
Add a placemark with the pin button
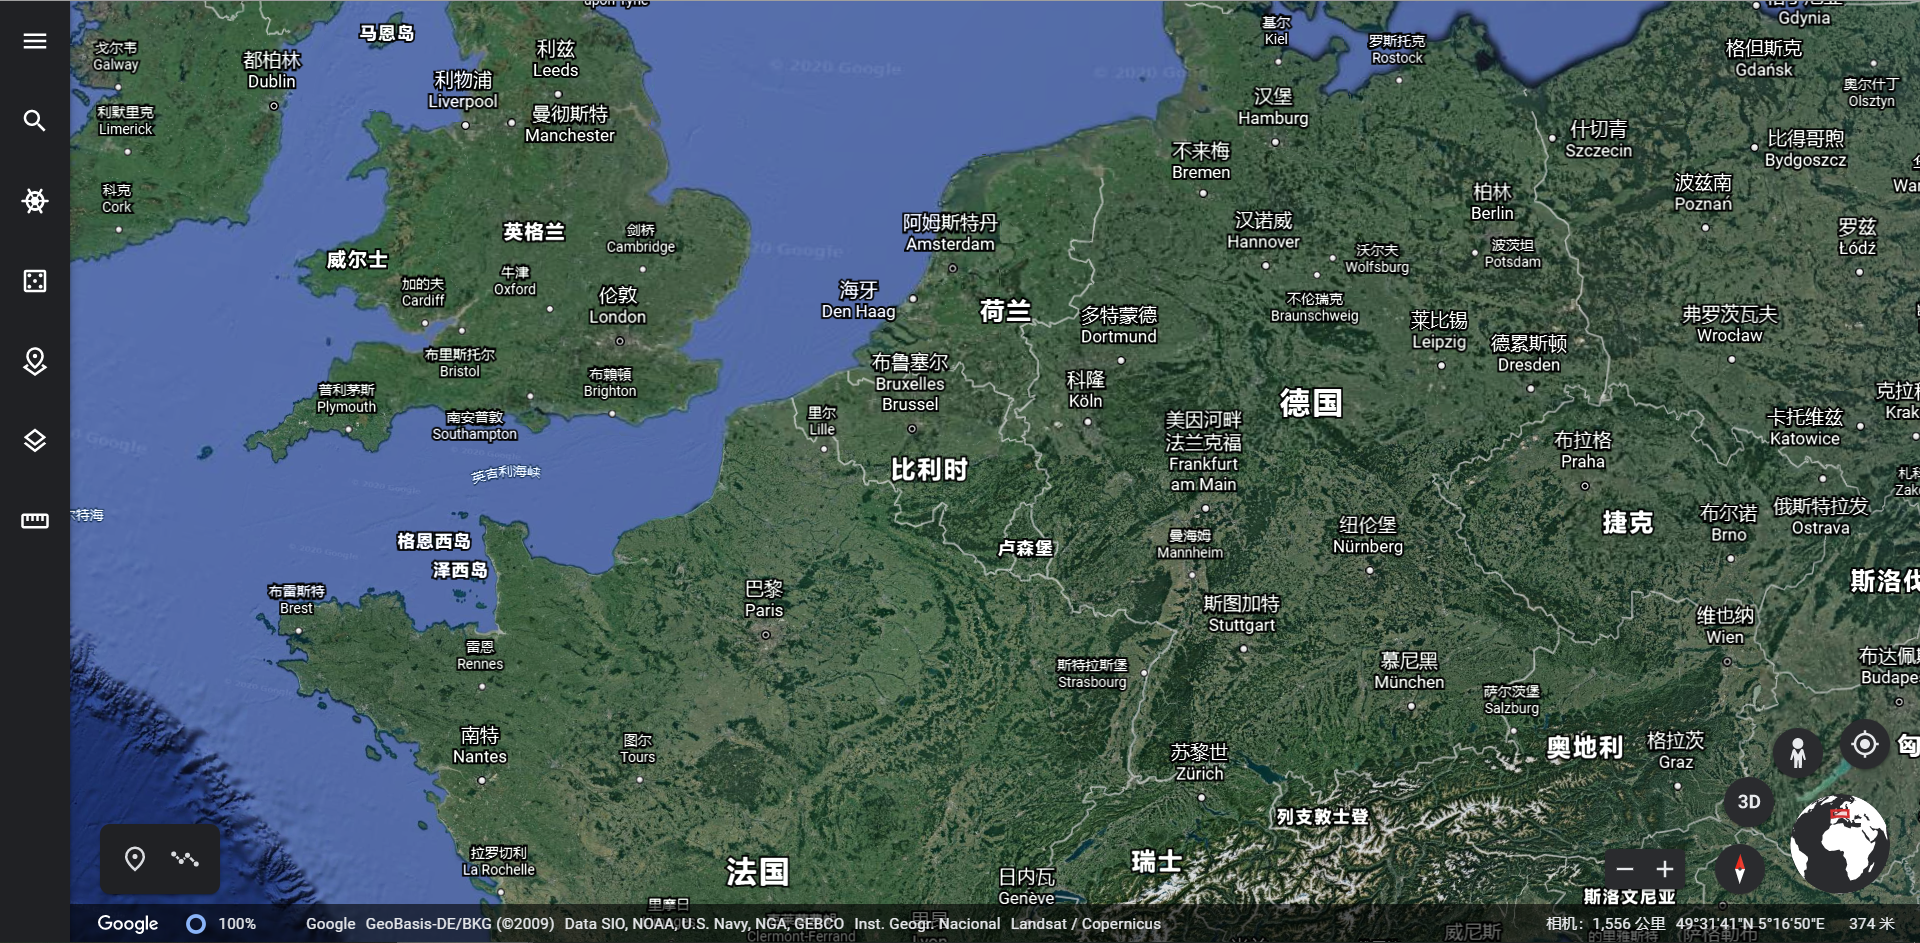[x=135, y=858]
